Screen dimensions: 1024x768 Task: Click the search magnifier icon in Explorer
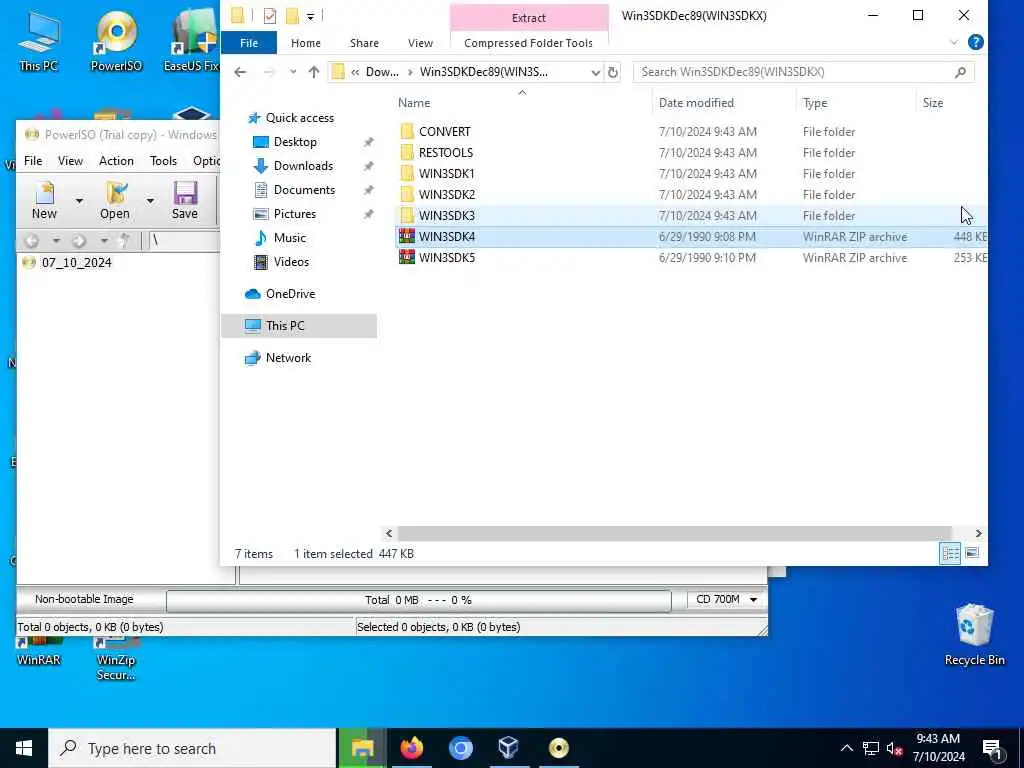[961, 72]
